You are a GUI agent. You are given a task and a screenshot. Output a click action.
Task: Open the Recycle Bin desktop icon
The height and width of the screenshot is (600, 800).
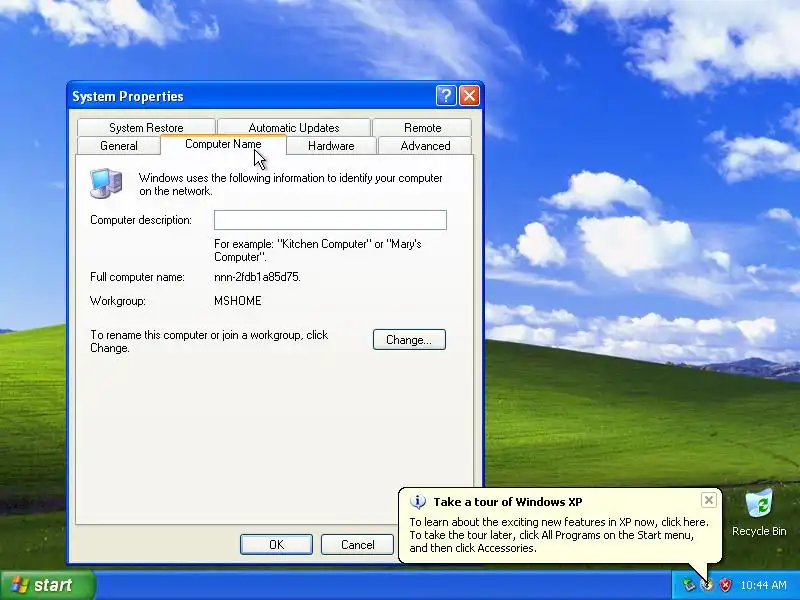tap(759, 513)
